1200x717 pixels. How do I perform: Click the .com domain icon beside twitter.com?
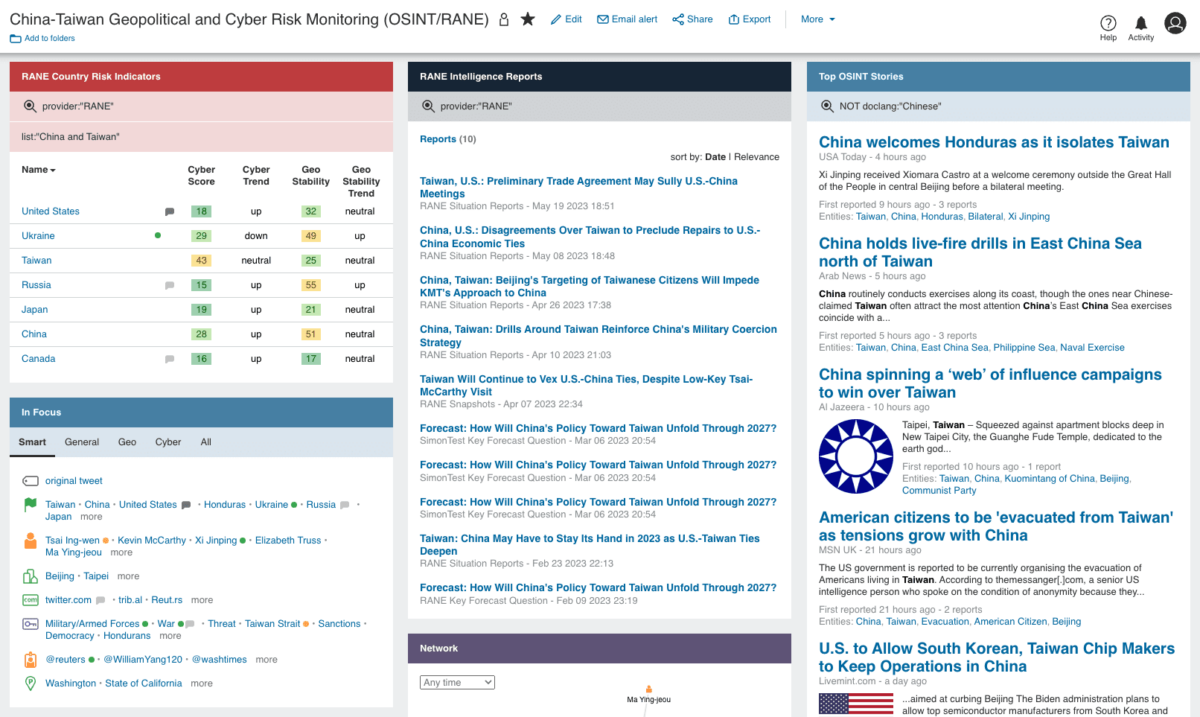coord(30,600)
